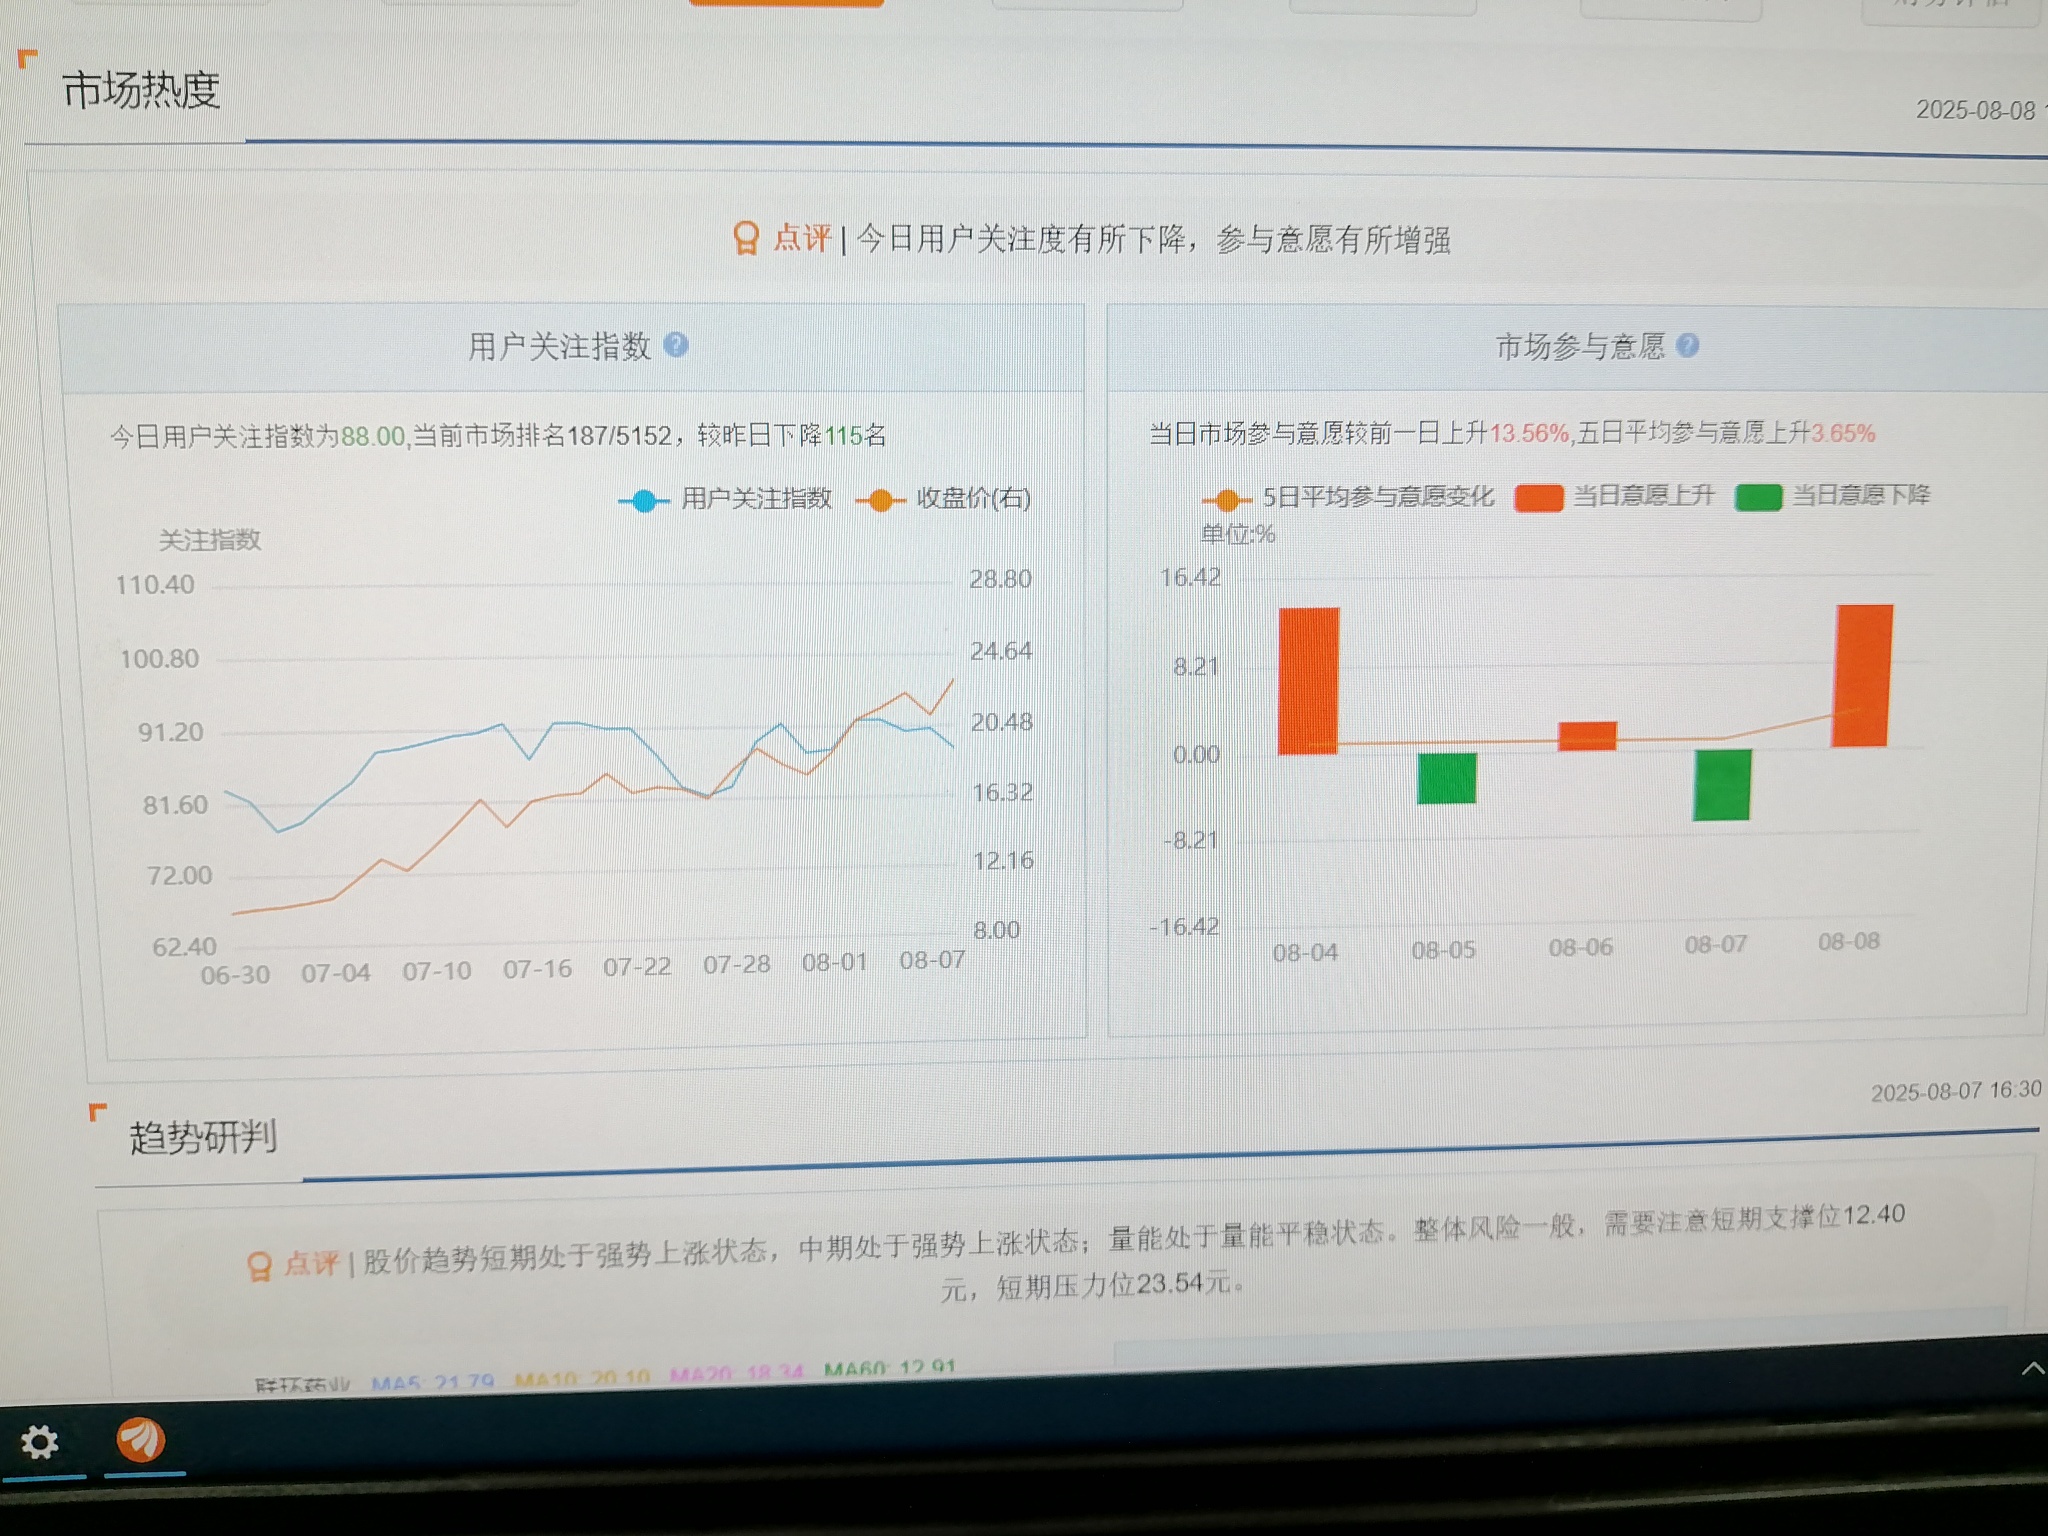Screen dimensions: 2048x1536
Task: Click the green 115 rank change
Action: tap(843, 435)
